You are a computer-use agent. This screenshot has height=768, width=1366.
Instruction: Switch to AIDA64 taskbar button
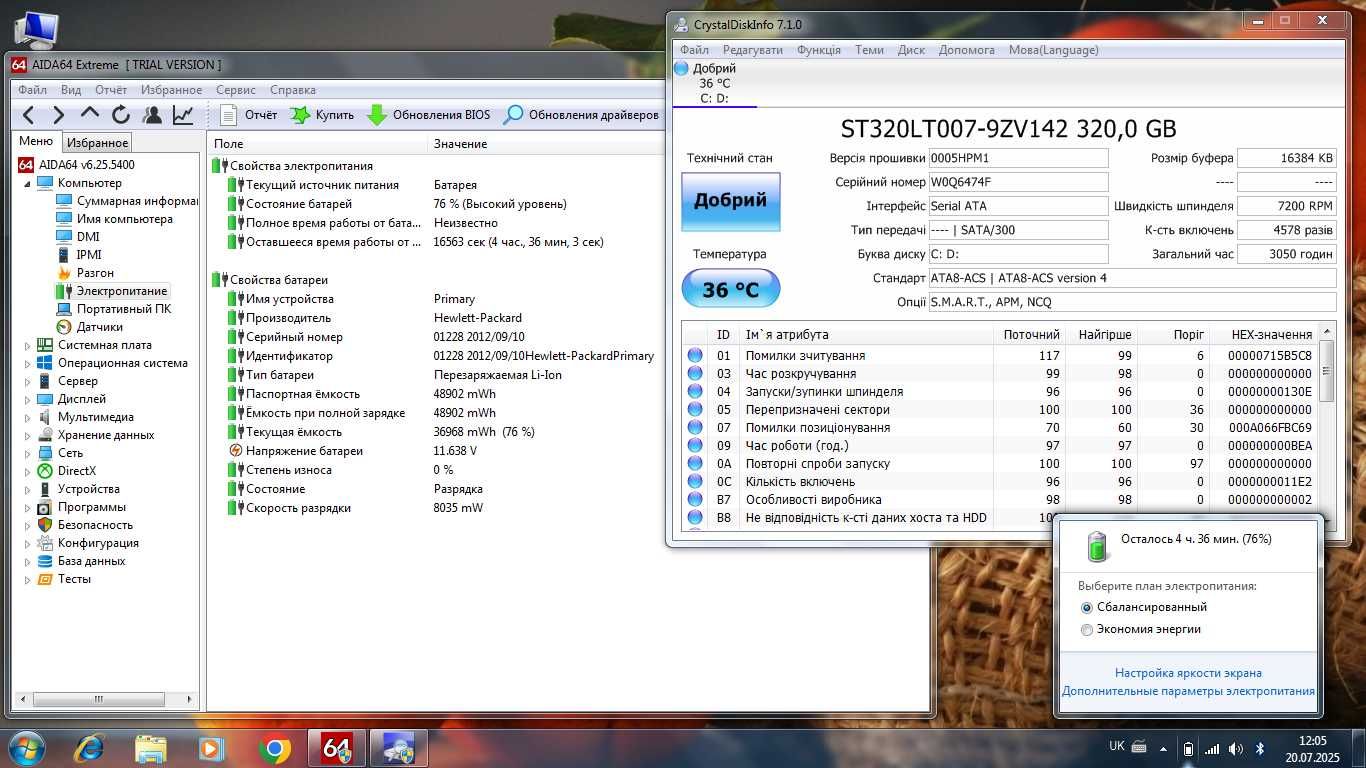pyautogui.click(x=336, y=748)
